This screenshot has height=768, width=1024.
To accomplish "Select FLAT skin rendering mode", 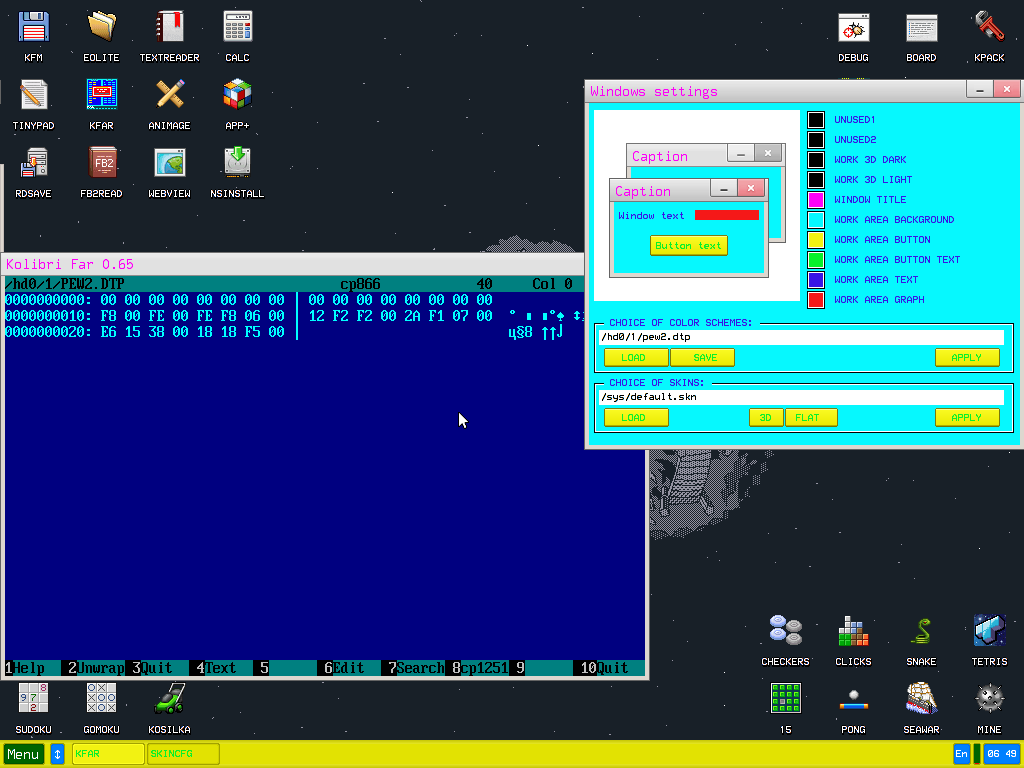I will coord(811,417).
